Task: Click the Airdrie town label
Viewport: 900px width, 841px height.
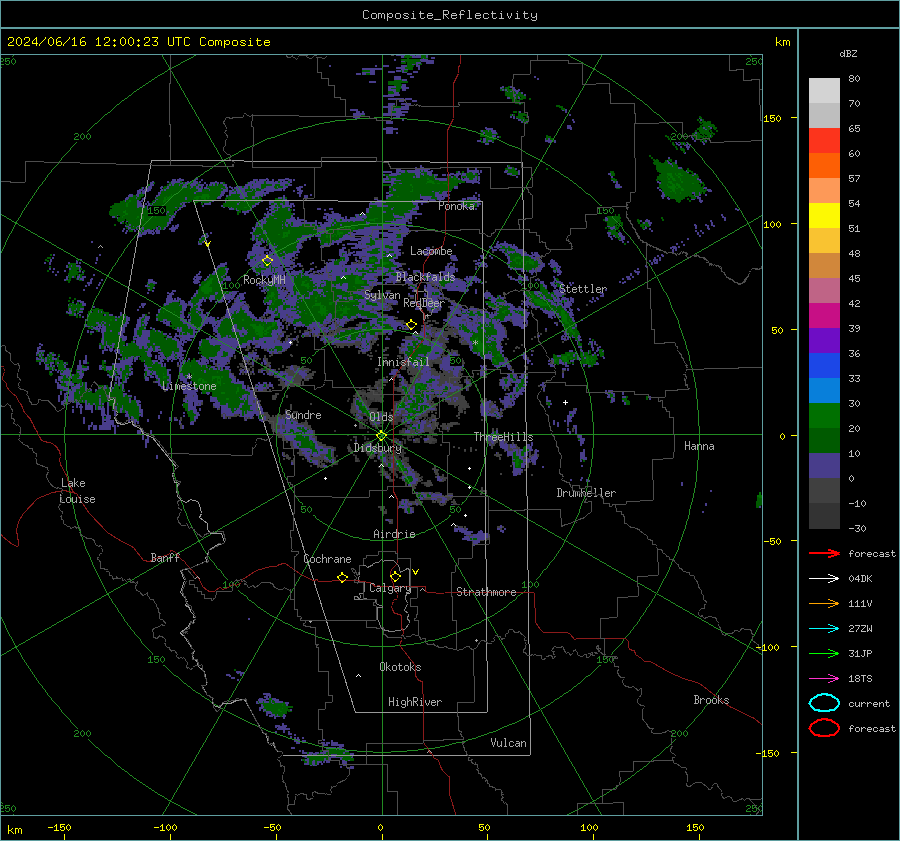Action: 394,534
